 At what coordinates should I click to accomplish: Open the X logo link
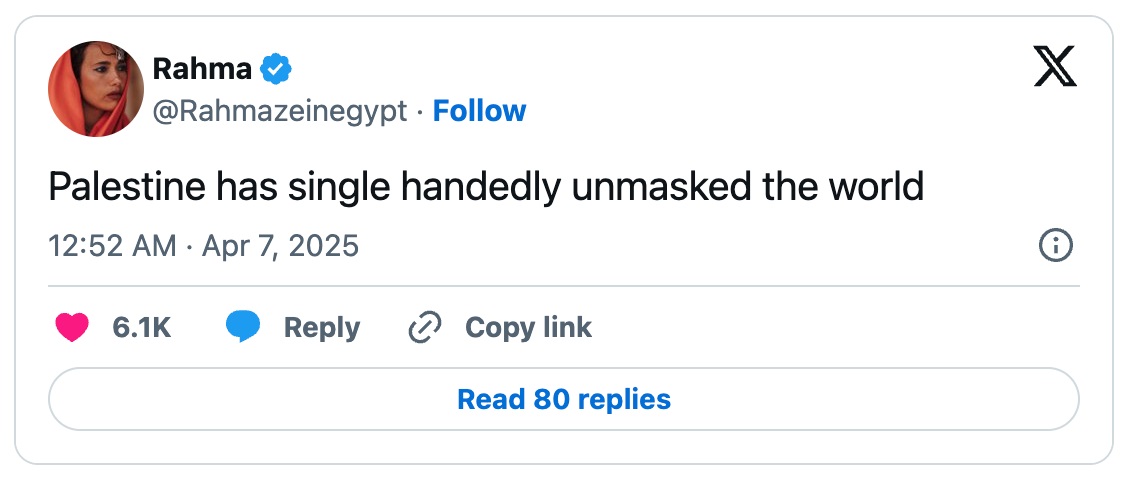1054,68
